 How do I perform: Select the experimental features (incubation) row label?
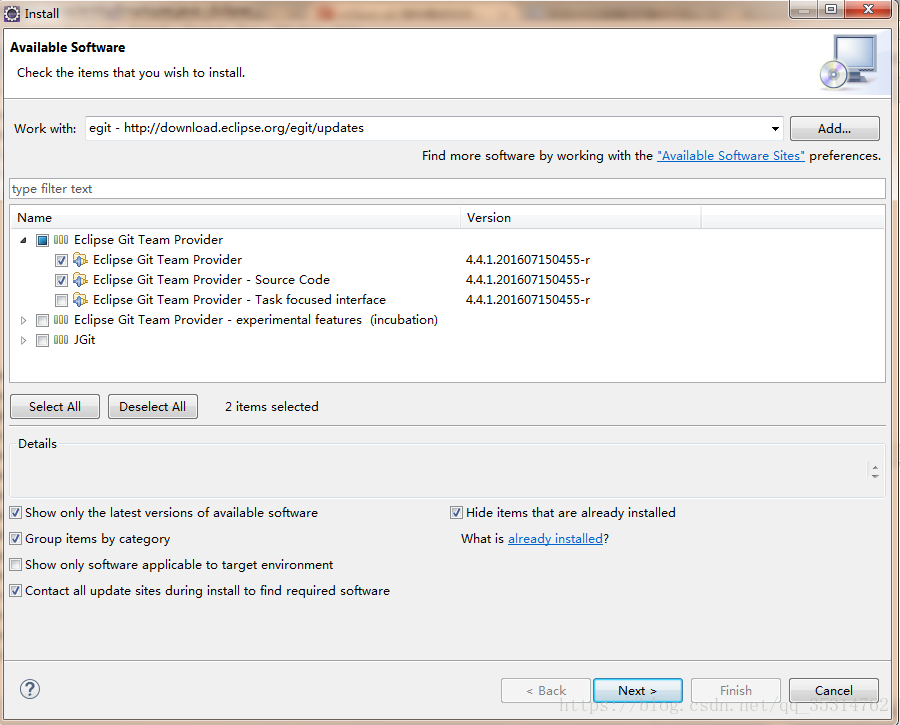point(256,320)
